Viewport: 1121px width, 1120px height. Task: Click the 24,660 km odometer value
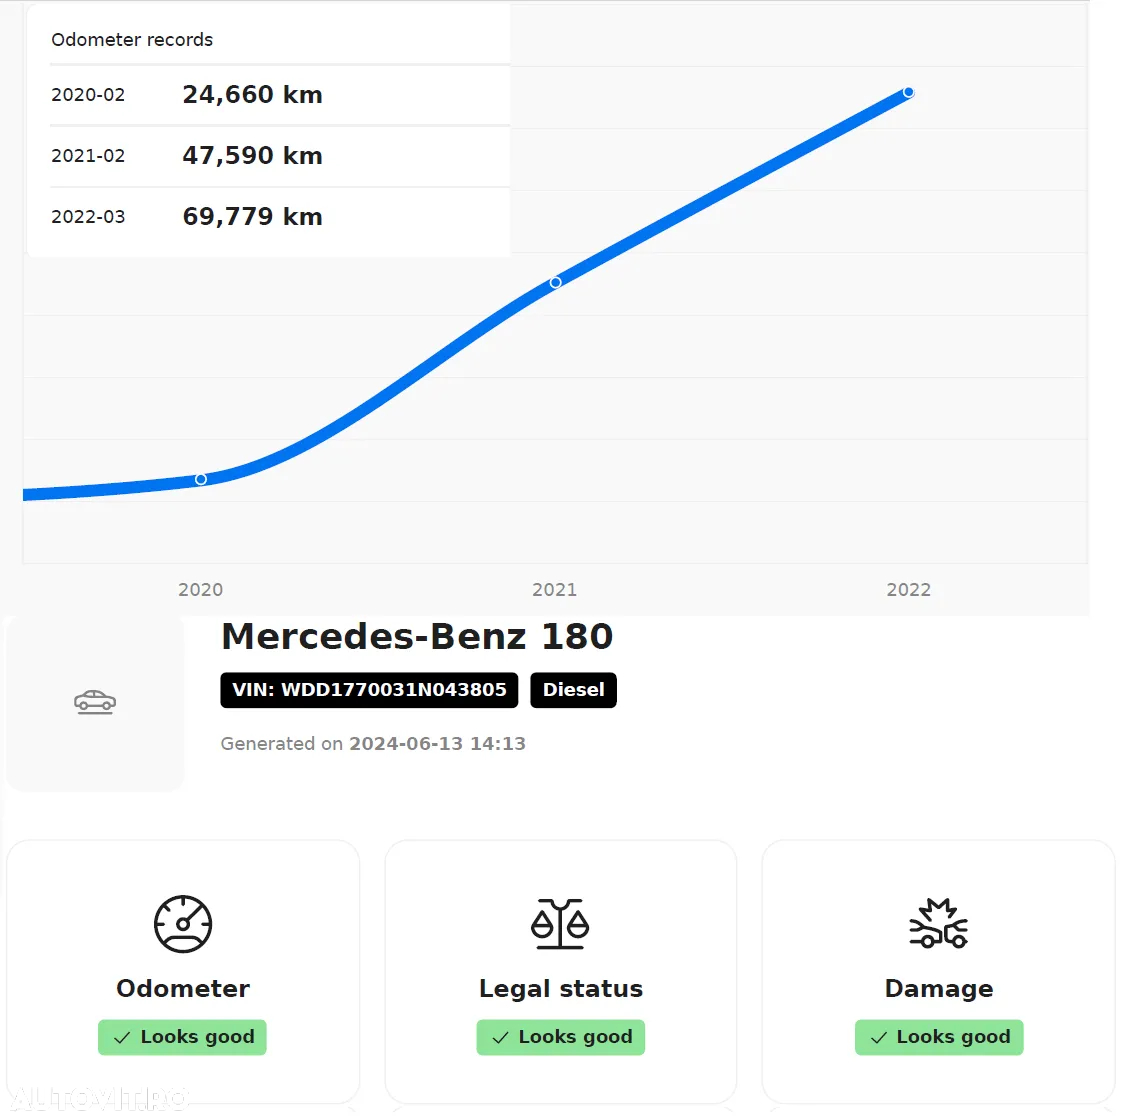coord(252,94)
